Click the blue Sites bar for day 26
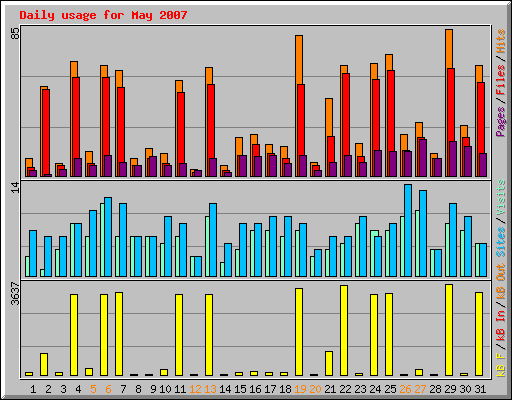 click(x=408, y=230)
